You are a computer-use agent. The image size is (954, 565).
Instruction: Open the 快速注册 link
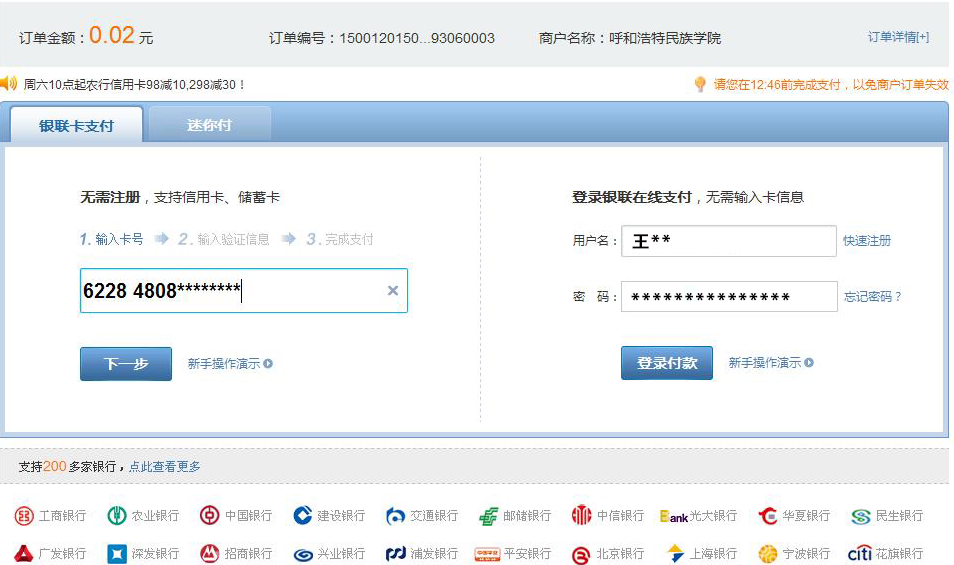pos(867,241)
